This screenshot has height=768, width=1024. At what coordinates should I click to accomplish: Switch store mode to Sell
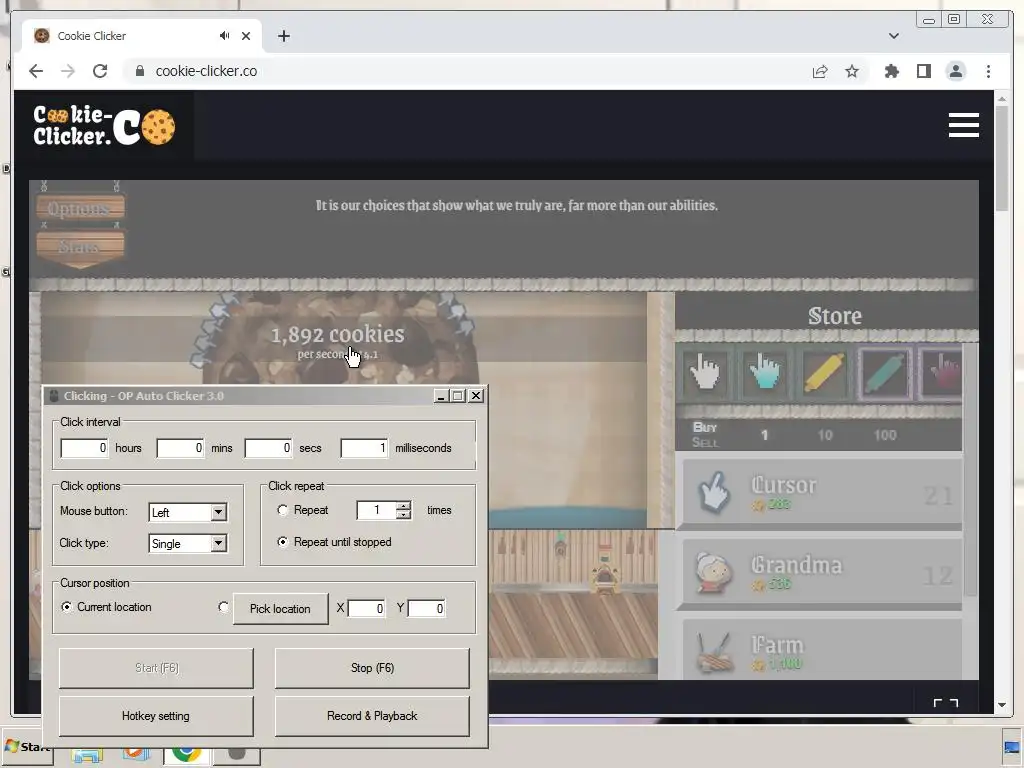point(705,443)
